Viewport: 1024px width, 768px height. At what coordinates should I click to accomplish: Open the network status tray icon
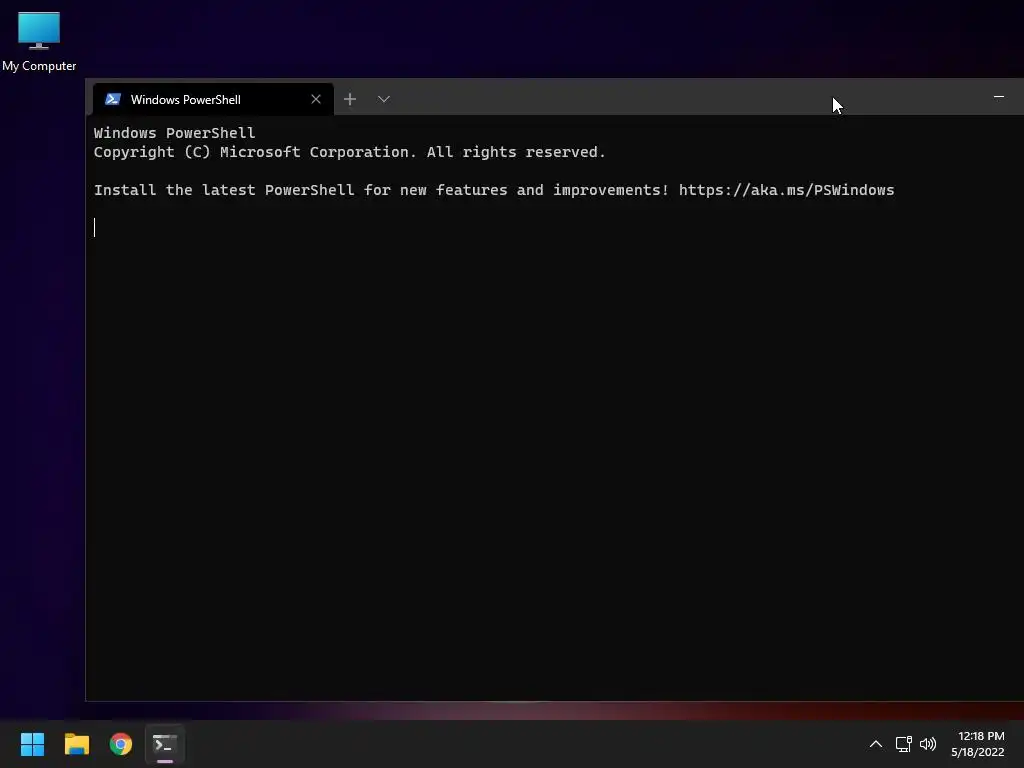[903, 744]
